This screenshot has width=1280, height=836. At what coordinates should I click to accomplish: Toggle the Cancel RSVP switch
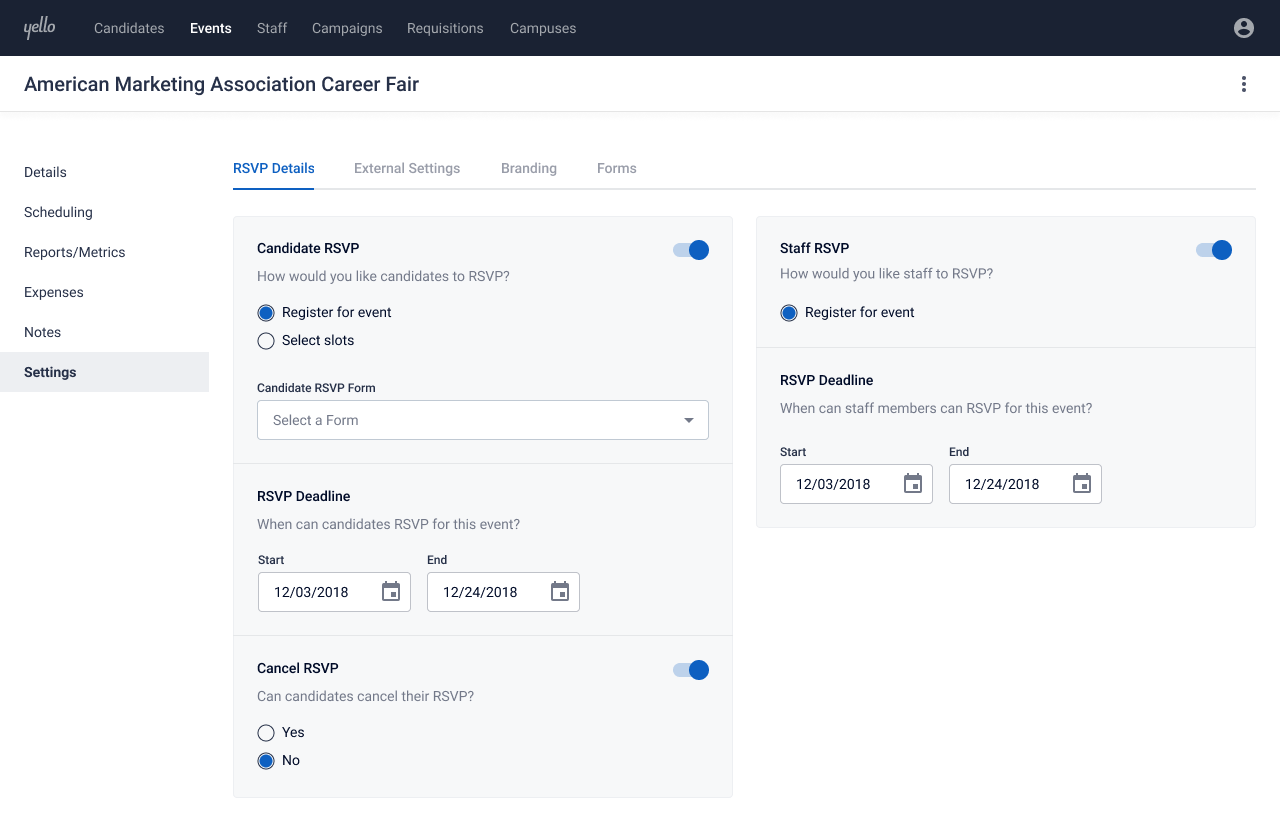coord(691,670)
